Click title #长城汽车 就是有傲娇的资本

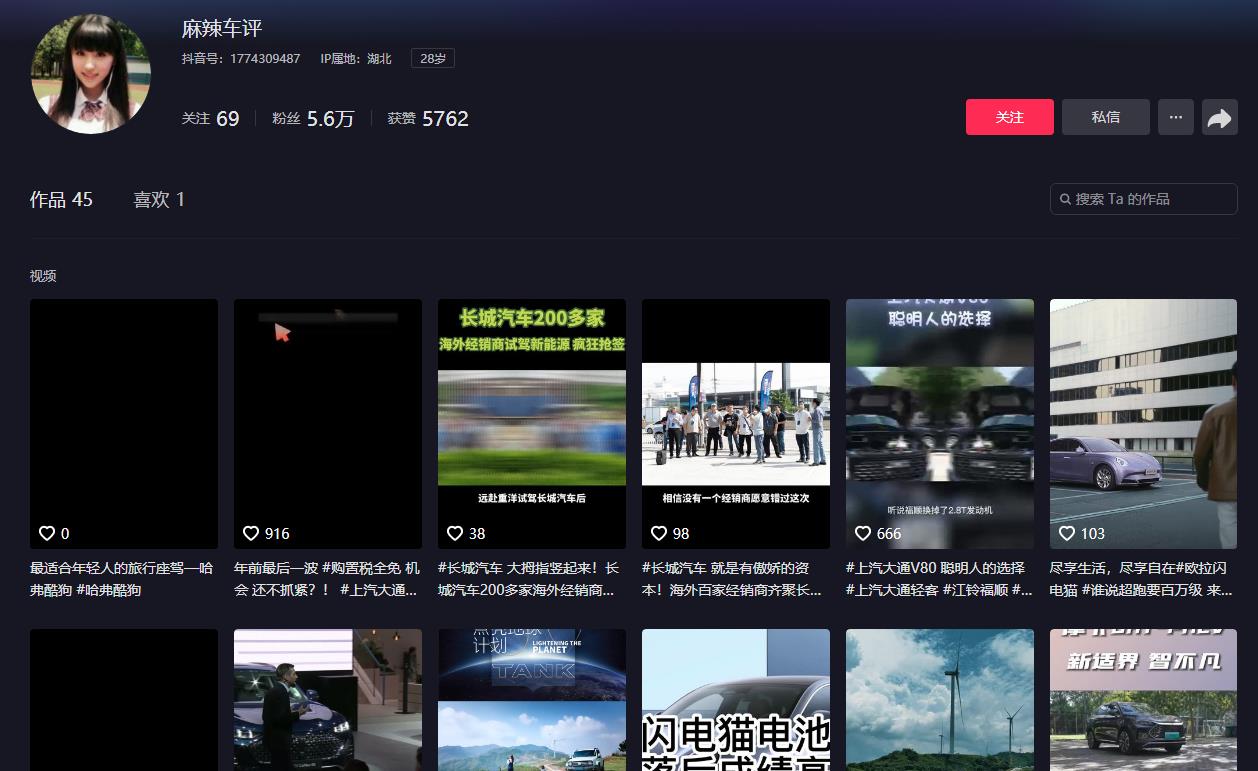pyautogui.click(x=732, y=579)
